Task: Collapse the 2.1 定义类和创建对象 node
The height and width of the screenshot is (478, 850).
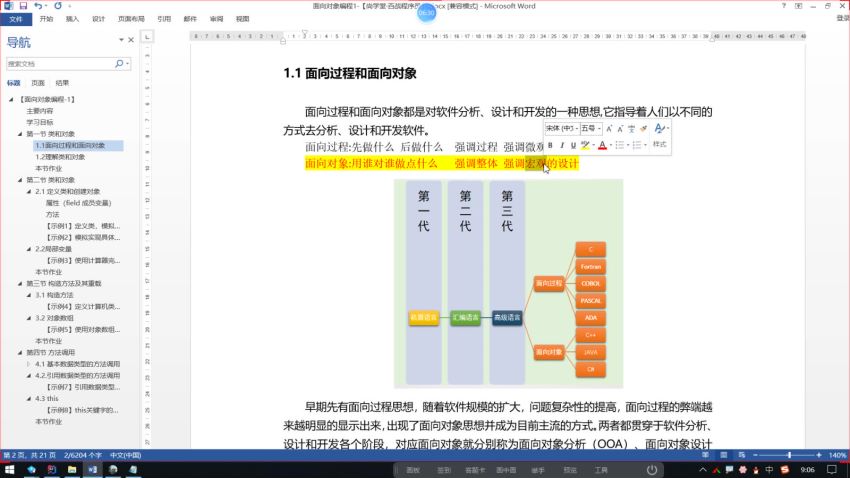Action: tap(29, 191)
